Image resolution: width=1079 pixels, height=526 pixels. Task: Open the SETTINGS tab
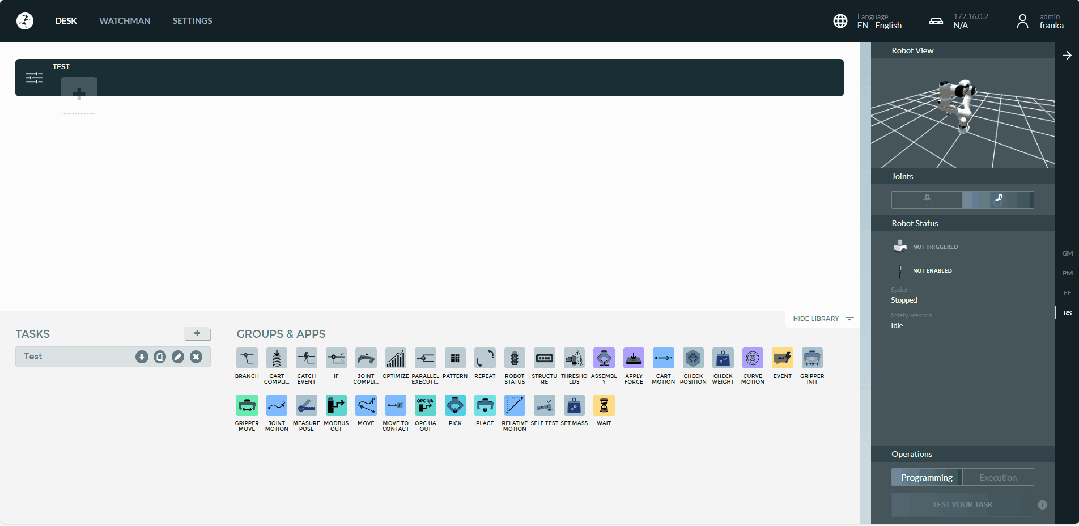(192, 21)
